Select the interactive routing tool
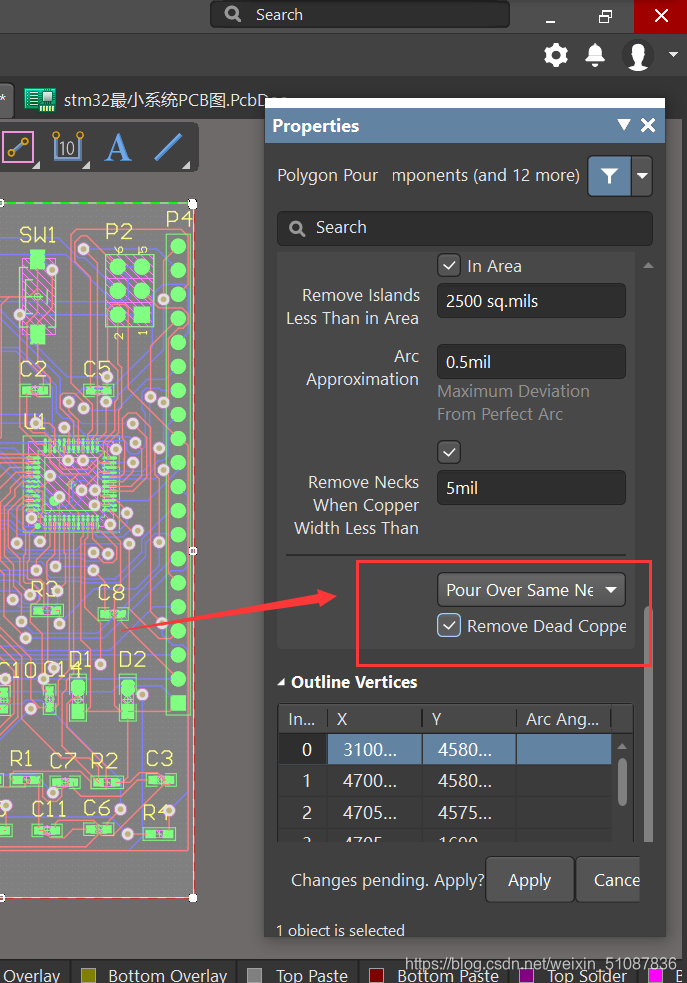Image resolution: width=687 pixels, height=983 pixels. pyautogui.click(x=18, y=148)
